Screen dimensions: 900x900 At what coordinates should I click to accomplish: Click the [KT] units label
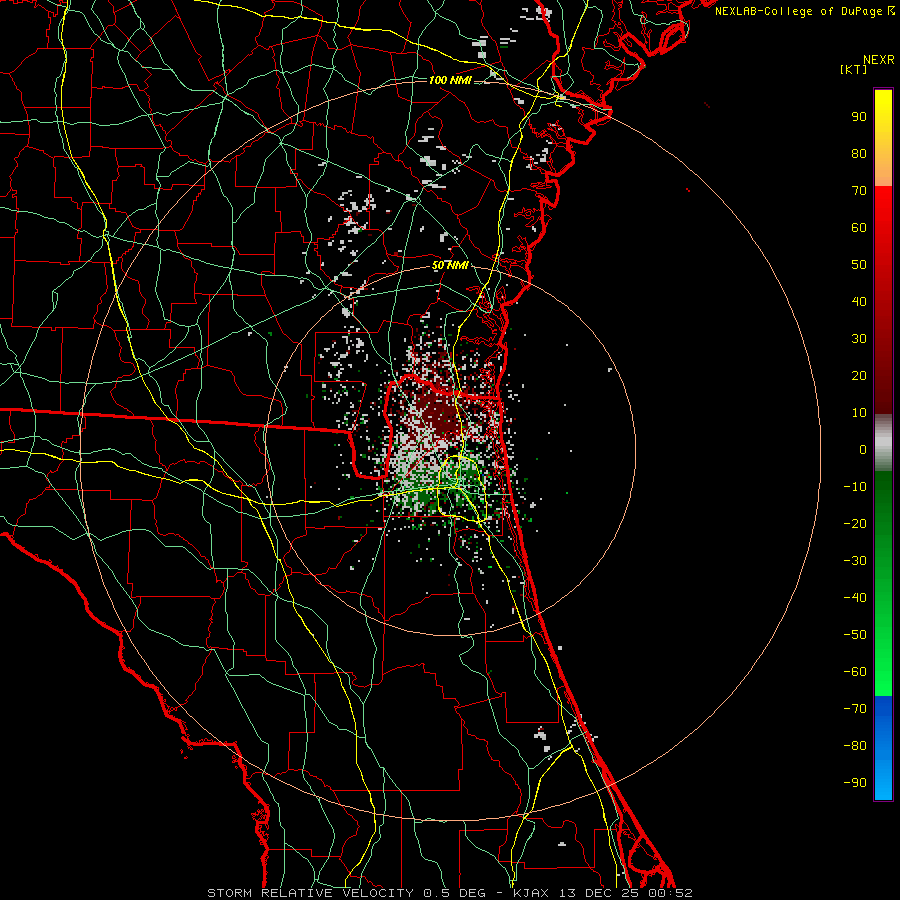pos(854,69)
